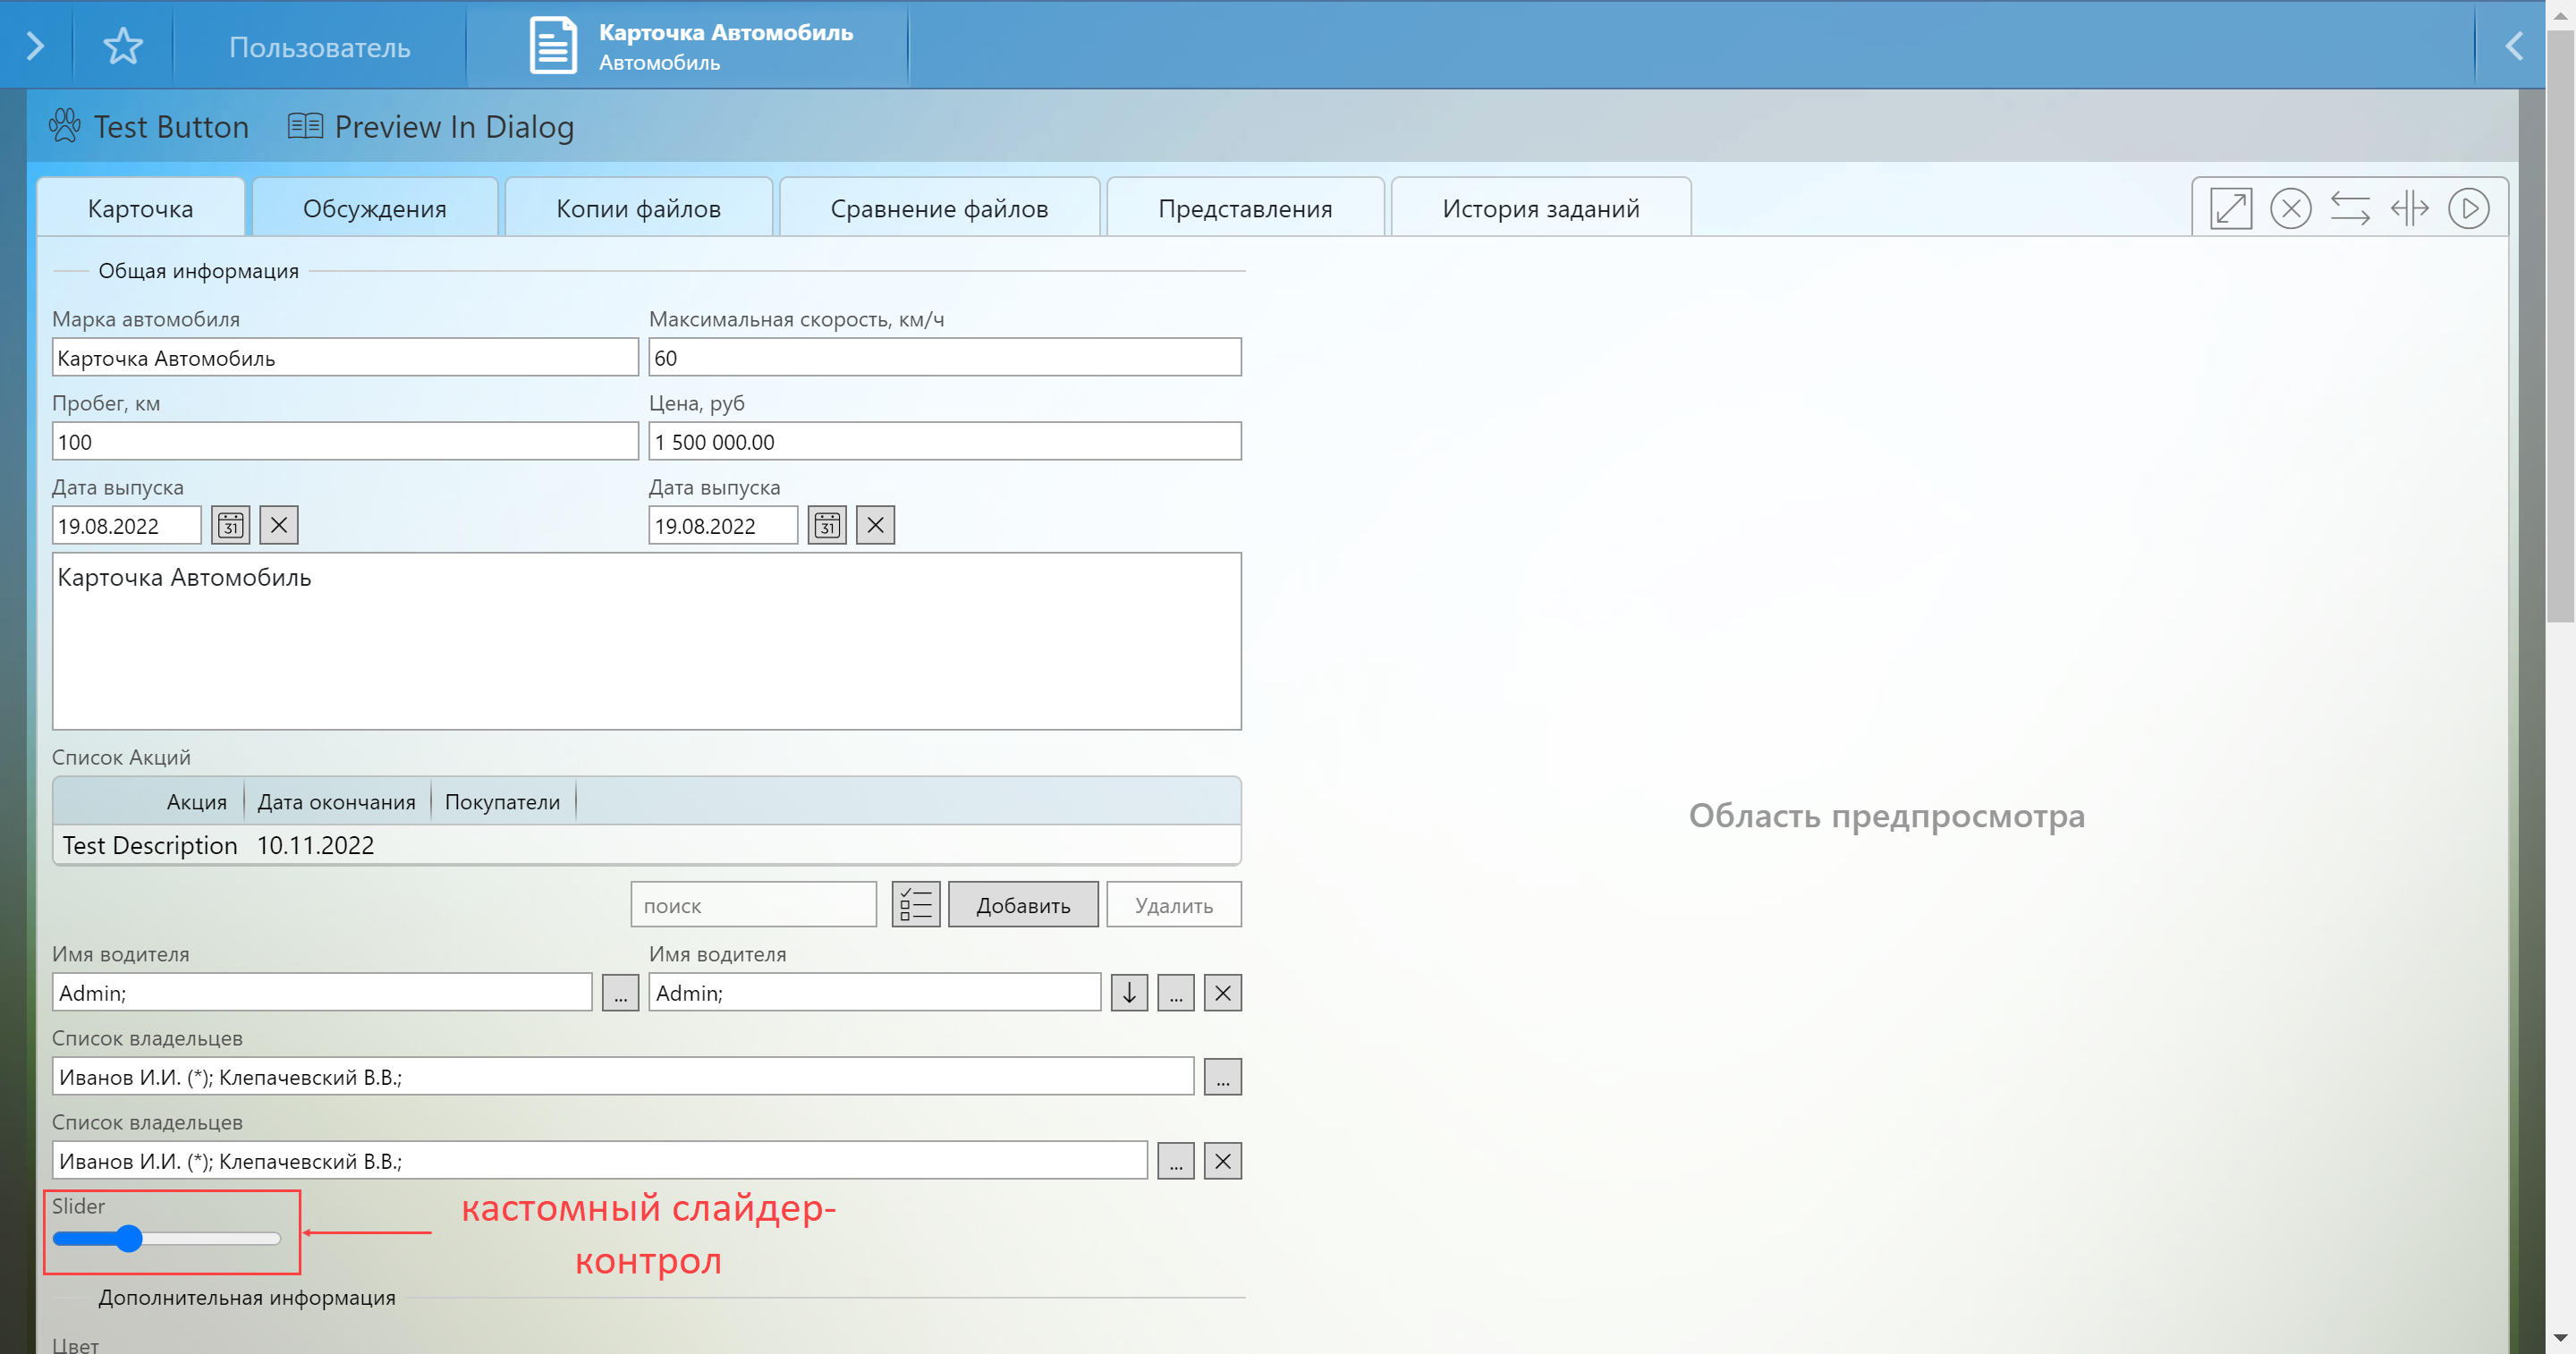Expand the left sidebar chevron

click(x=35, y=46)
